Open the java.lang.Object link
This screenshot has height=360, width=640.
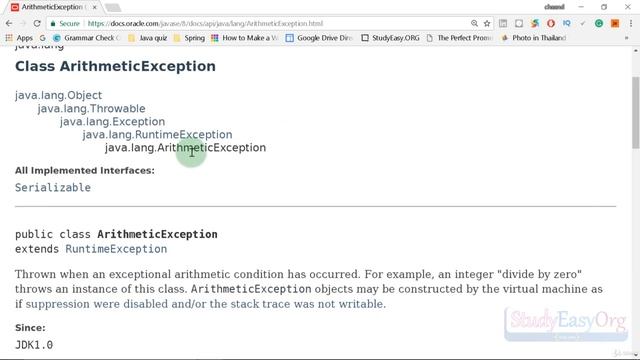pos(58,96)
